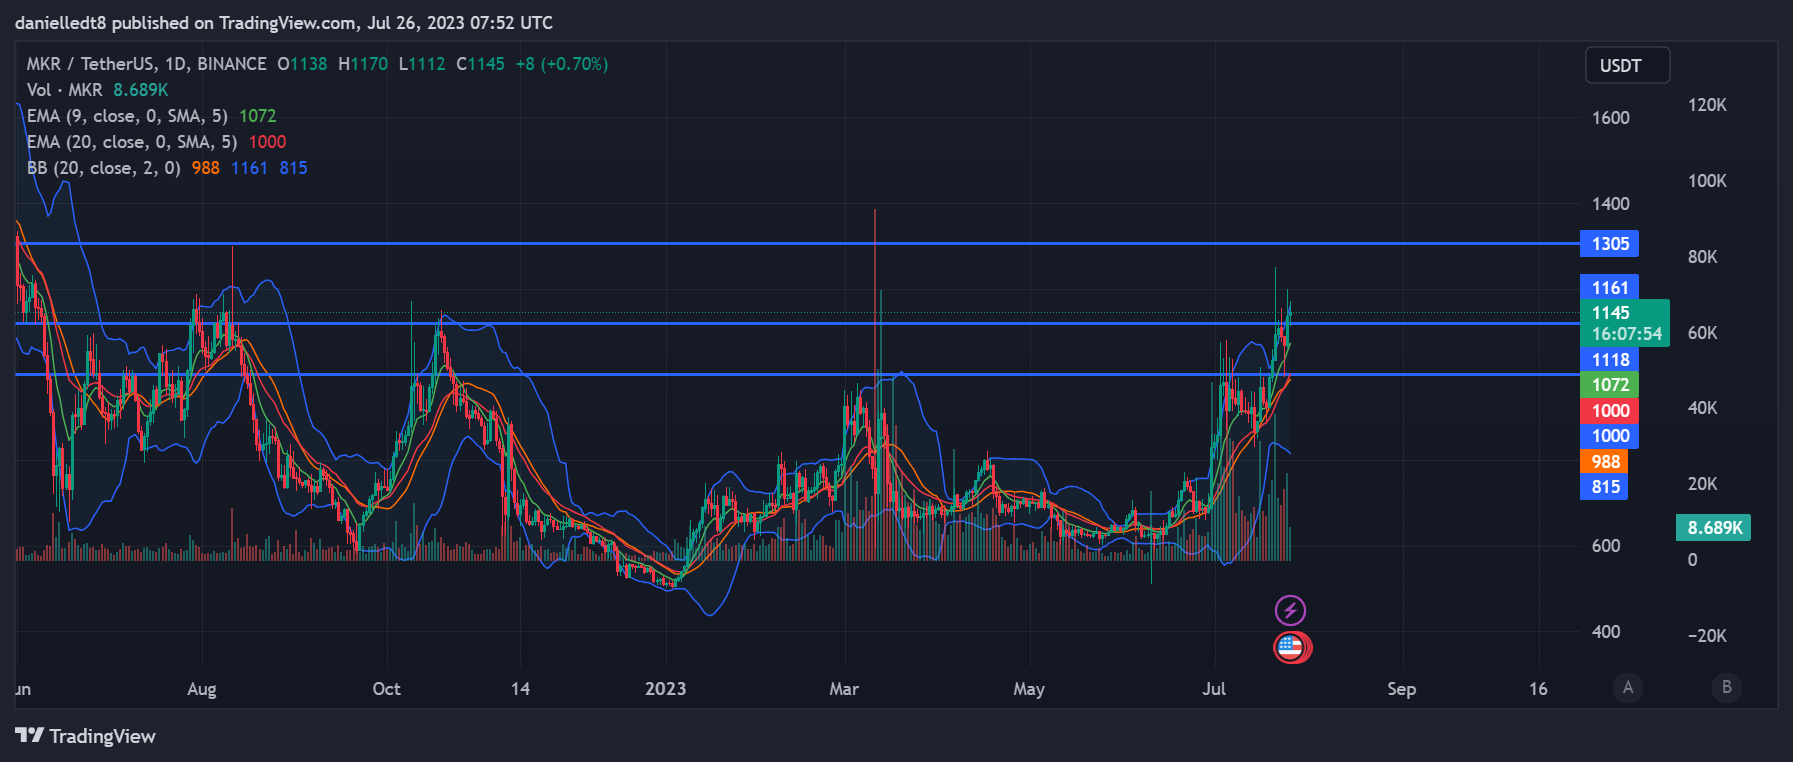Image resolution: width=1793 pixels, height=762 pixels.
Task: Click the May label on time axis
Action: click(1029, 689)
